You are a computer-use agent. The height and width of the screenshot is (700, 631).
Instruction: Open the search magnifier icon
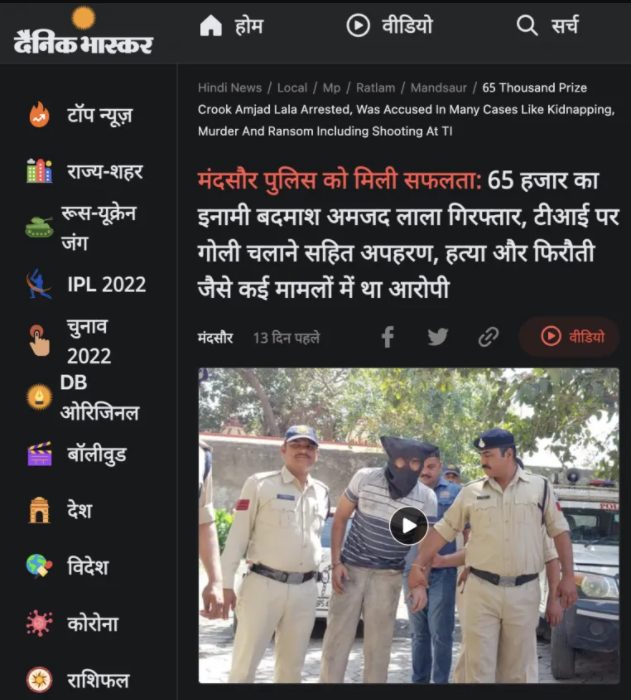527,25
